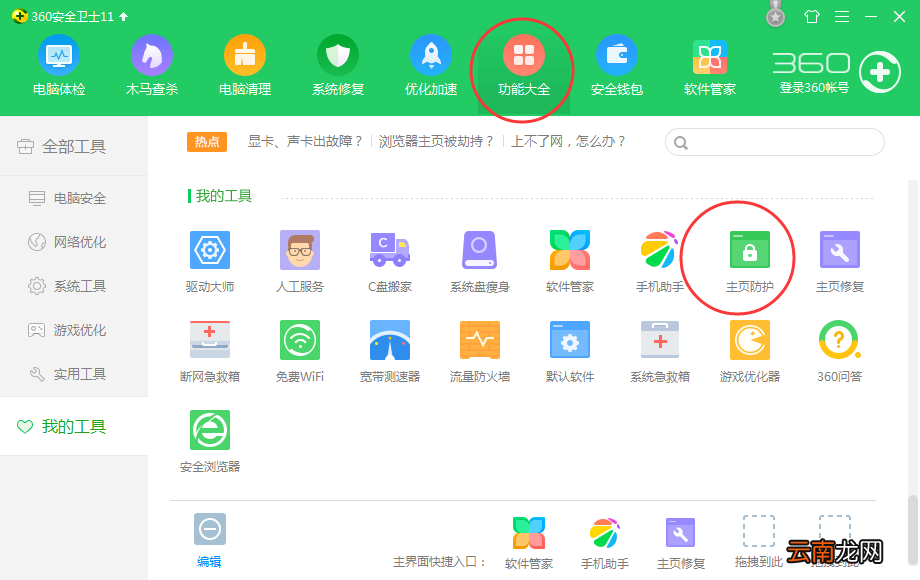Launch 主页防护 tool
This screenshot has height=580, width=920.
click(x=749, y=262)
